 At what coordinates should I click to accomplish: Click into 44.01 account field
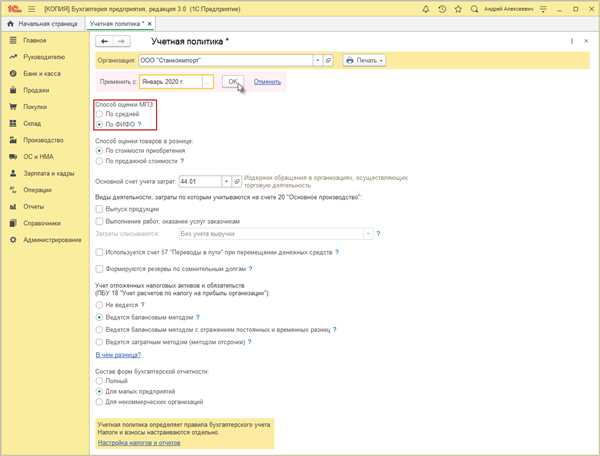(x=200, y=181)
